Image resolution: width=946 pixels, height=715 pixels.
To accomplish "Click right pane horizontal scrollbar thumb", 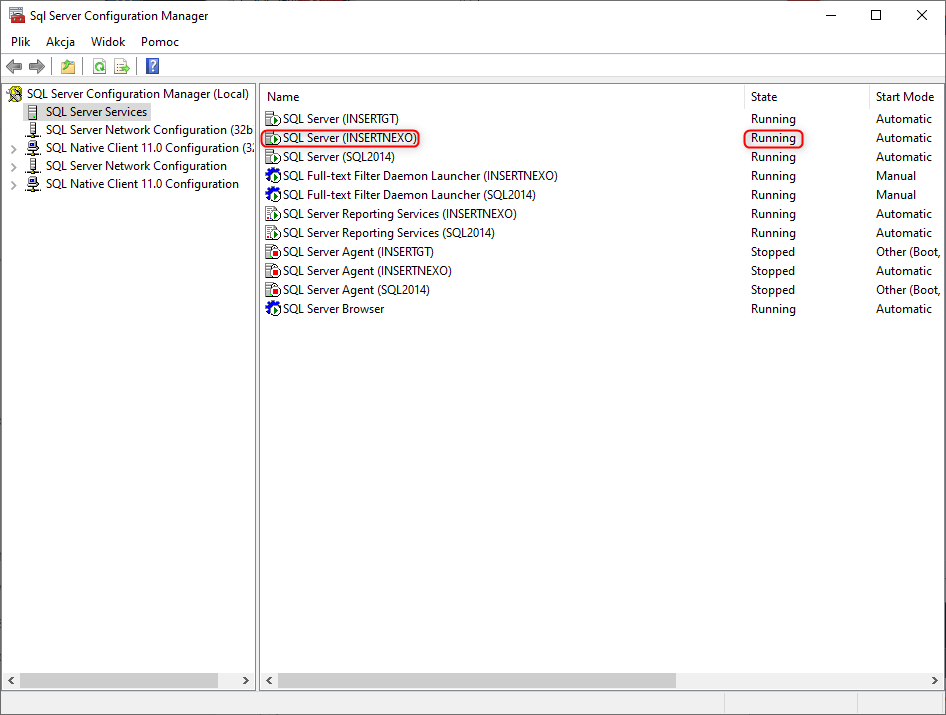I will [x=477, y=681].
